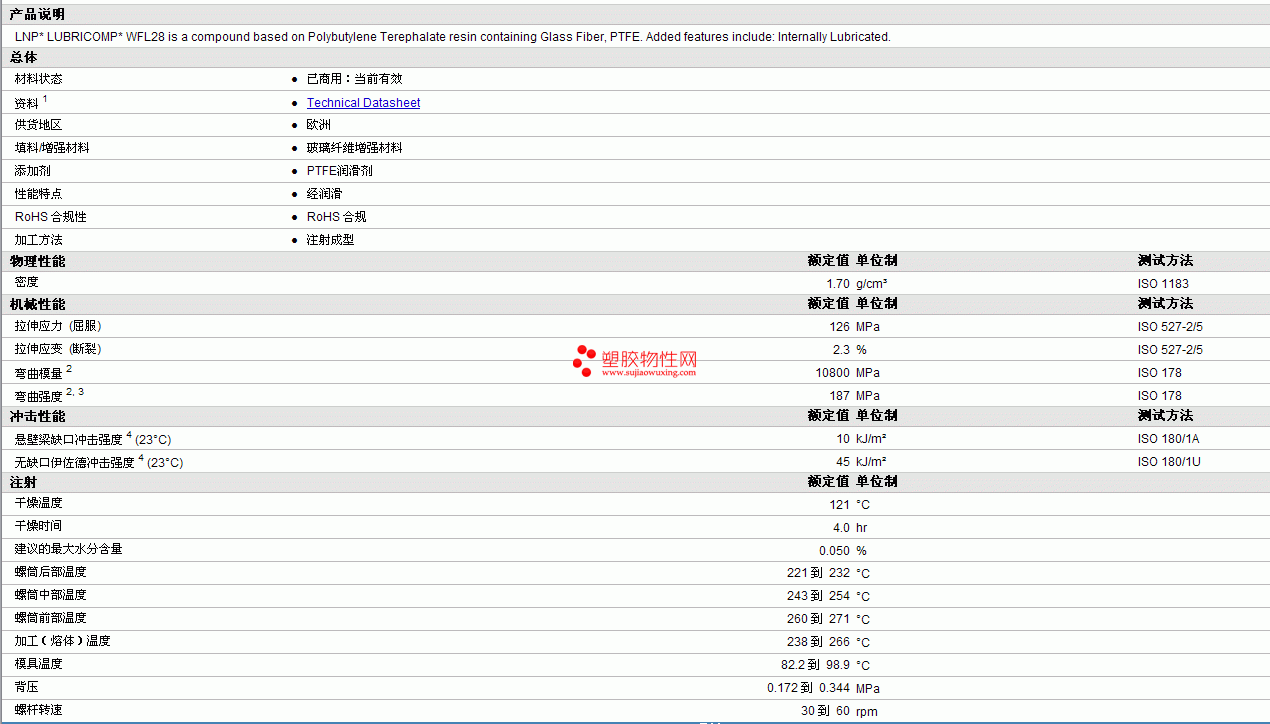Click the RoHS 合规性 label
1270x724 pixels.
point(51,217)
